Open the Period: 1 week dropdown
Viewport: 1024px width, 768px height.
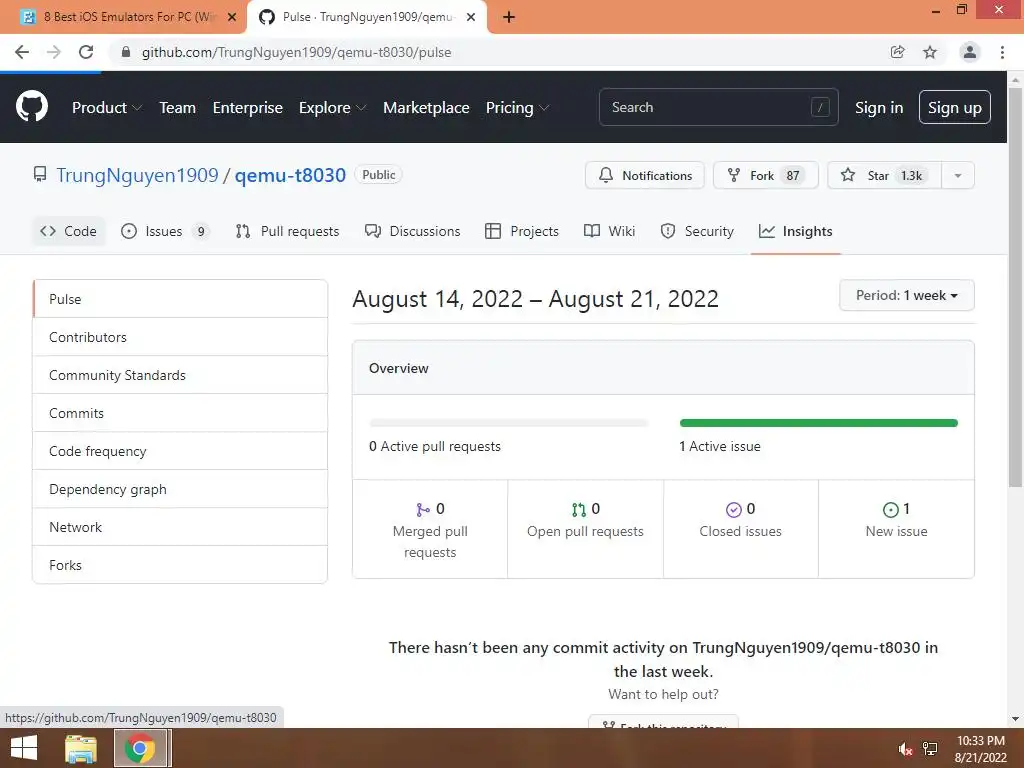pyautogui.click(x=906, y=295)
